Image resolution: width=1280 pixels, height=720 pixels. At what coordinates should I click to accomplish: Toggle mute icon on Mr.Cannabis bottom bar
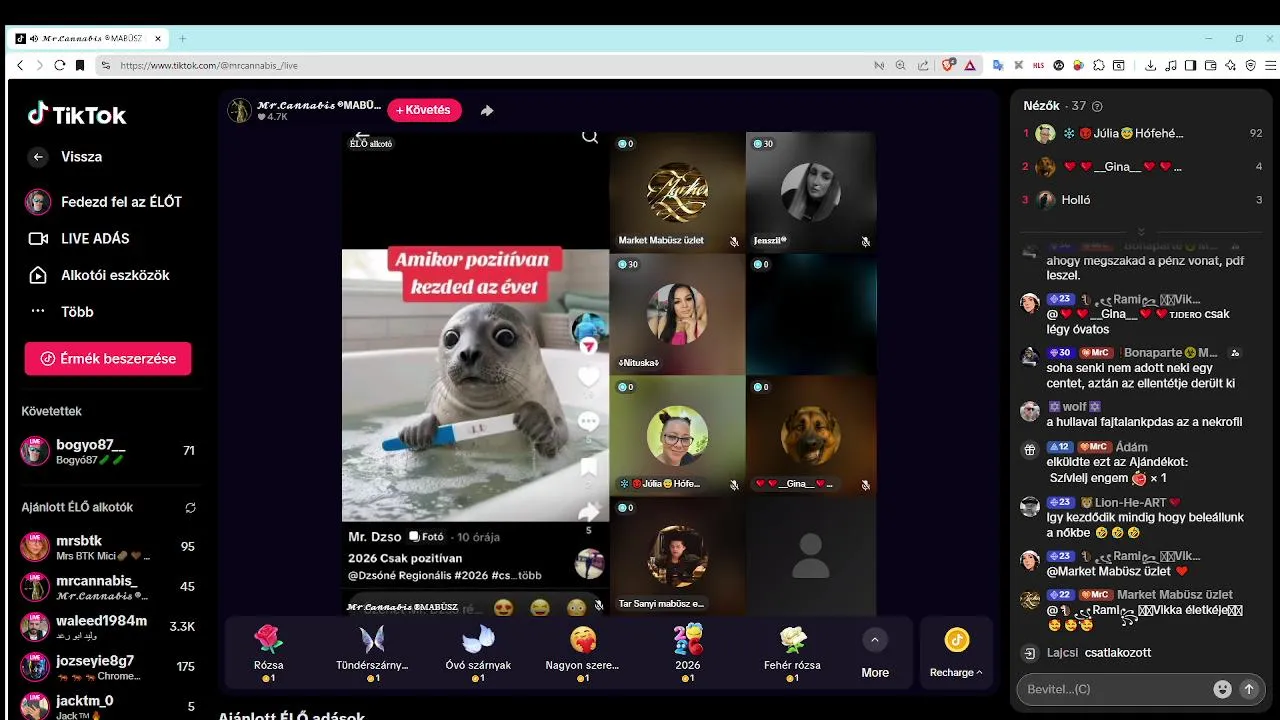point(598,606)
